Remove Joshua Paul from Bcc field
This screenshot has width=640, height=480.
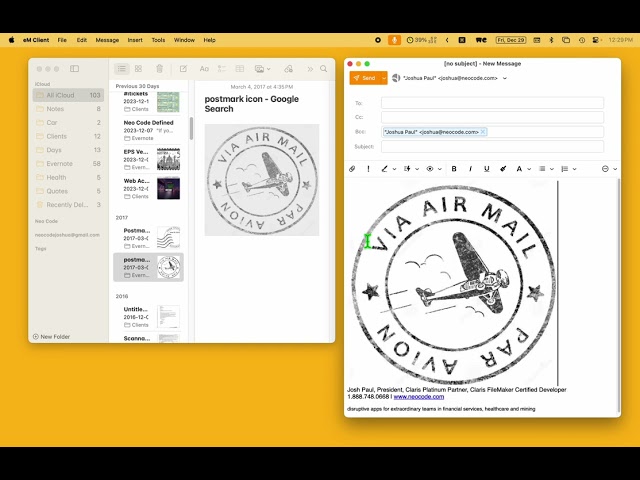483,132
